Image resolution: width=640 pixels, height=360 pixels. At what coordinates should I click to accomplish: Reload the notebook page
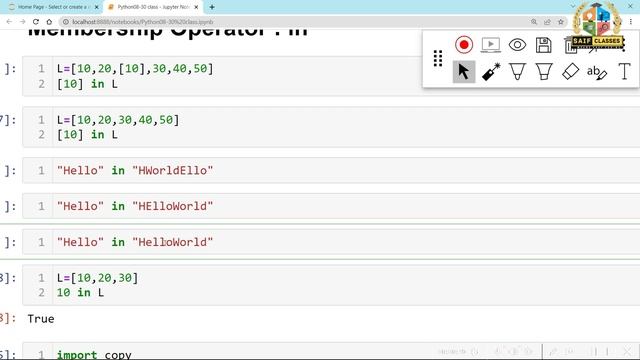pyautogui.click(x=36, y=22)
